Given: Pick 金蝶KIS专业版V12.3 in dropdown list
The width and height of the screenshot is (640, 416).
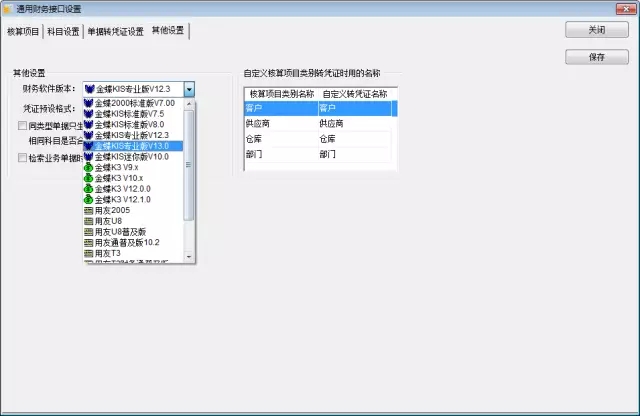Looking at the screenshot, I should point(133,135).
